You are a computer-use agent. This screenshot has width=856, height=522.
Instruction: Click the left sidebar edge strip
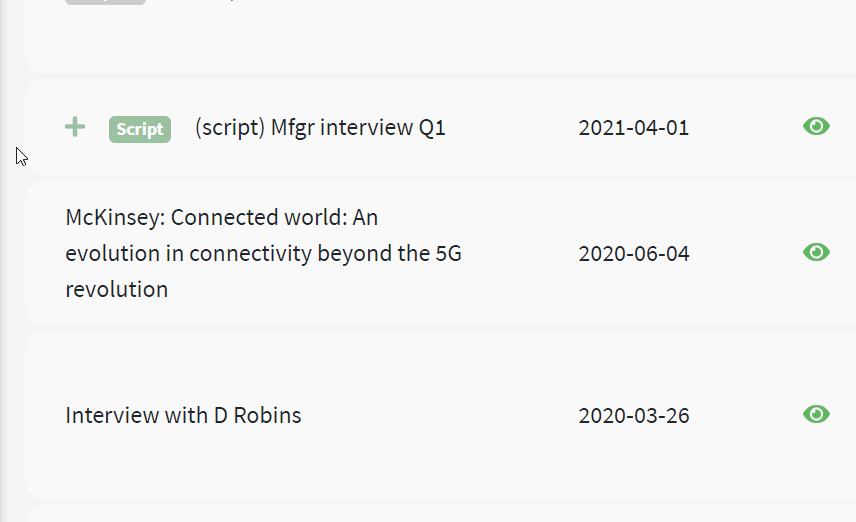click(10, 300)
